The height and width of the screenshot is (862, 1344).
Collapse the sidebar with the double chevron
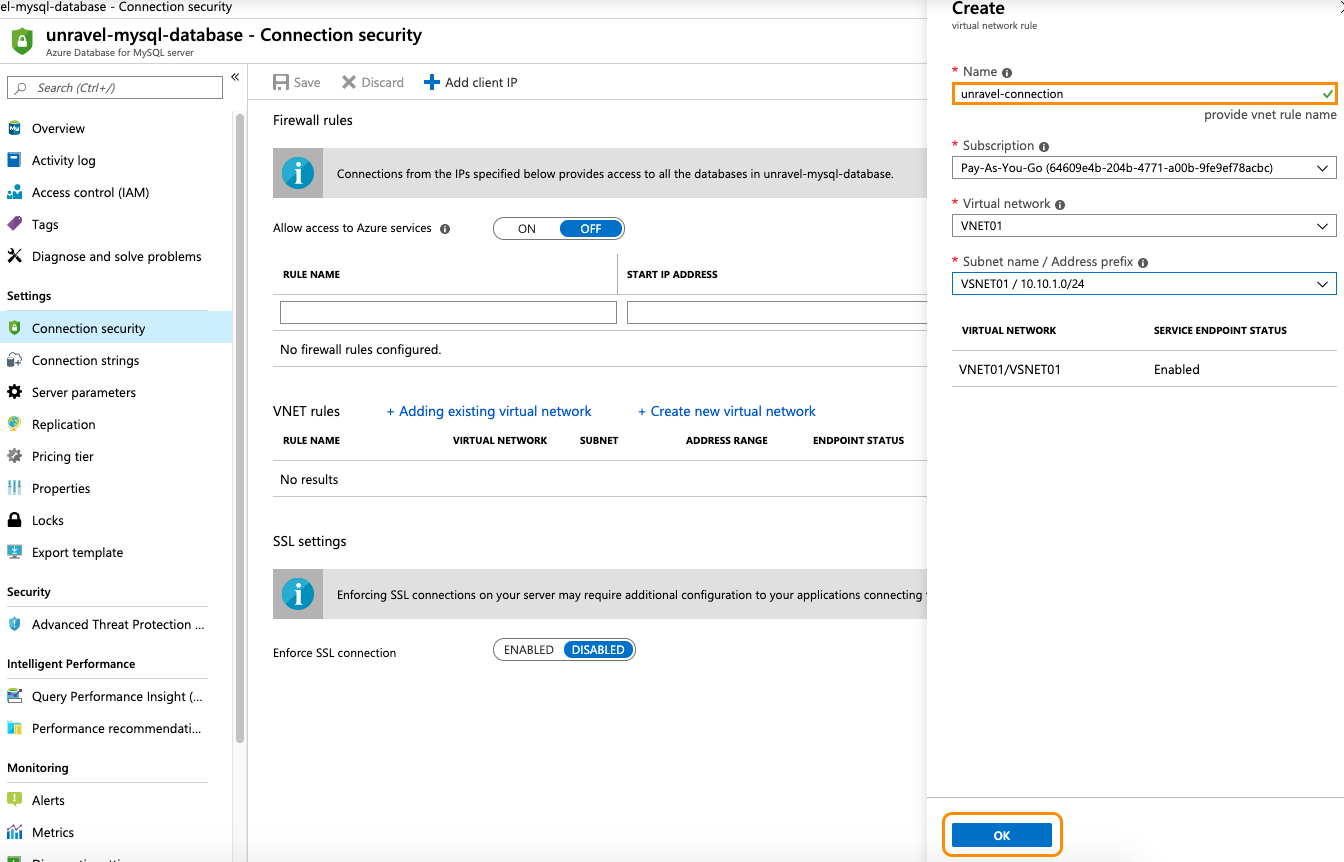(235, 77)
